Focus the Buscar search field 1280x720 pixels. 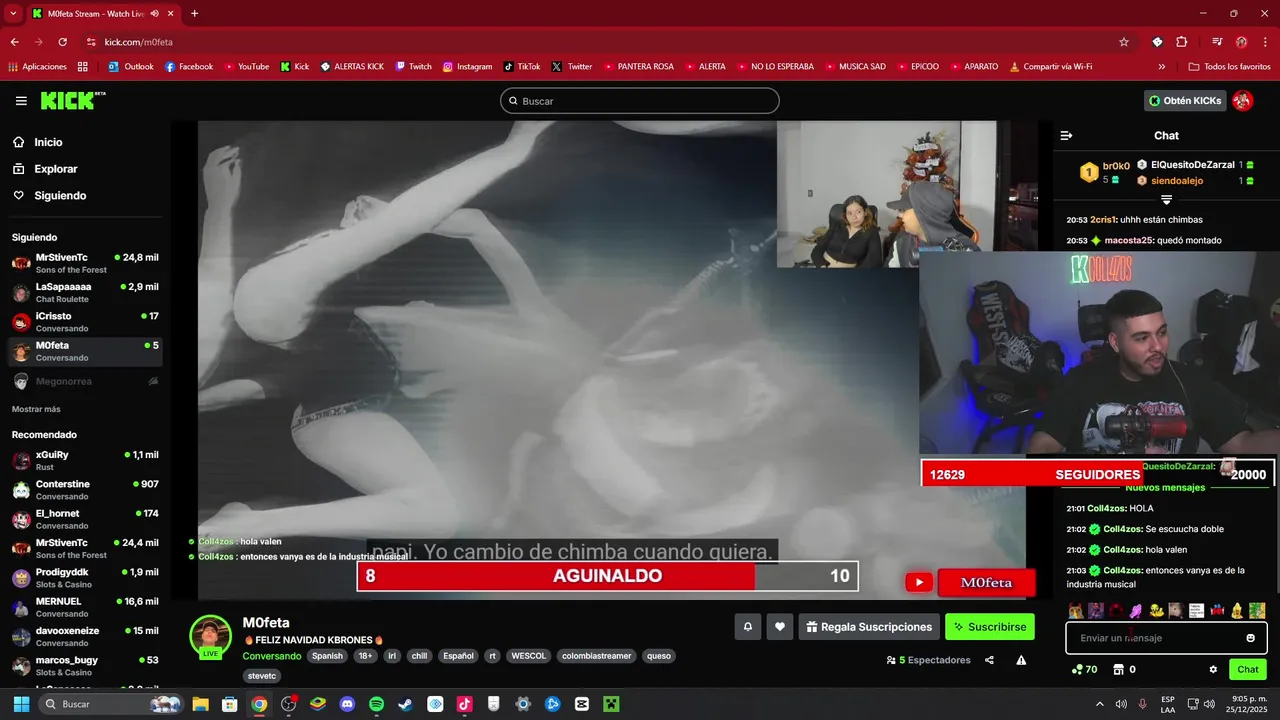click(x=640, y=101)
